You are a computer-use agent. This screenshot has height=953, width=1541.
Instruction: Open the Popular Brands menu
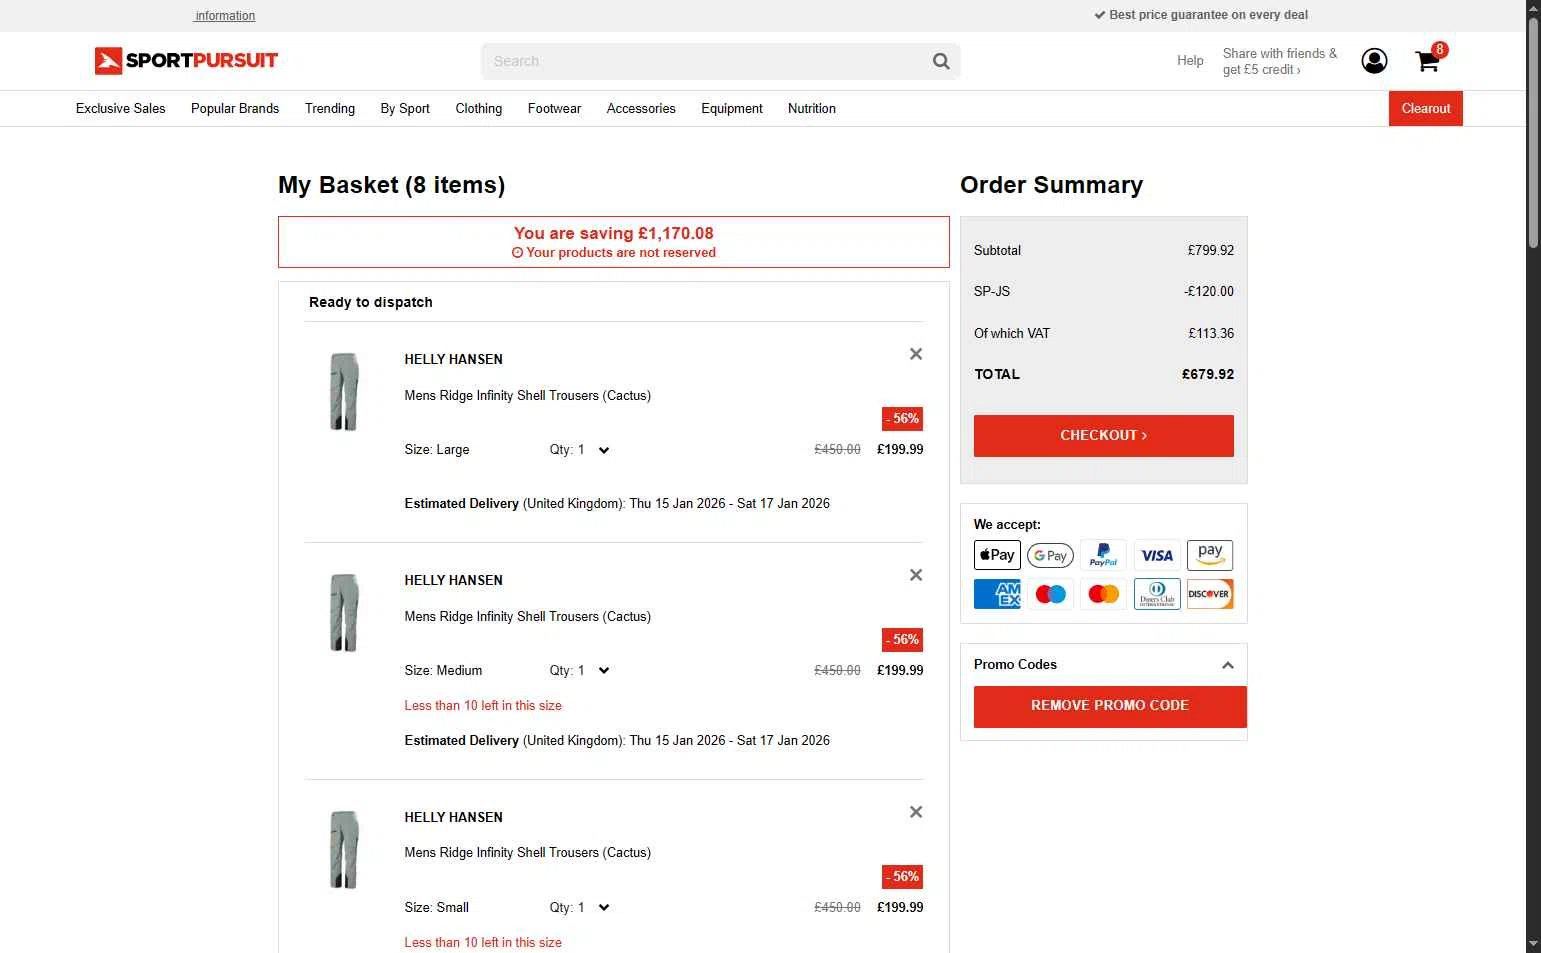click(235, 108)
